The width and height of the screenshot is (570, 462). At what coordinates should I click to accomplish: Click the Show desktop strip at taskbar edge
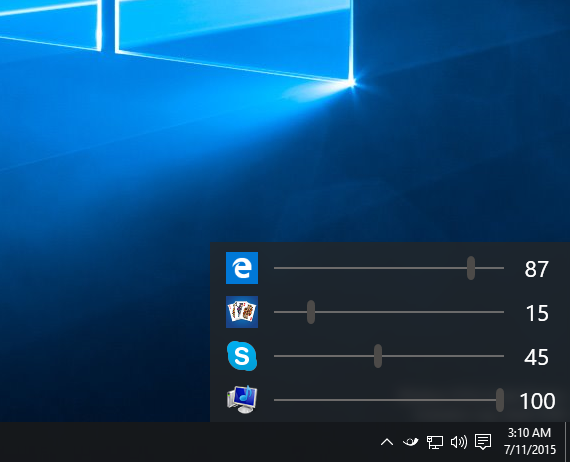click(x=567, y=442)
